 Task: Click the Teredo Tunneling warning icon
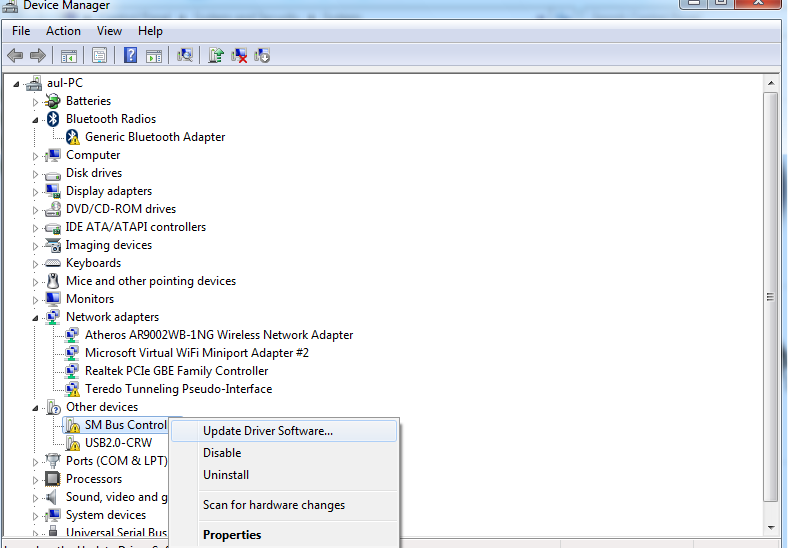point(72,389)
